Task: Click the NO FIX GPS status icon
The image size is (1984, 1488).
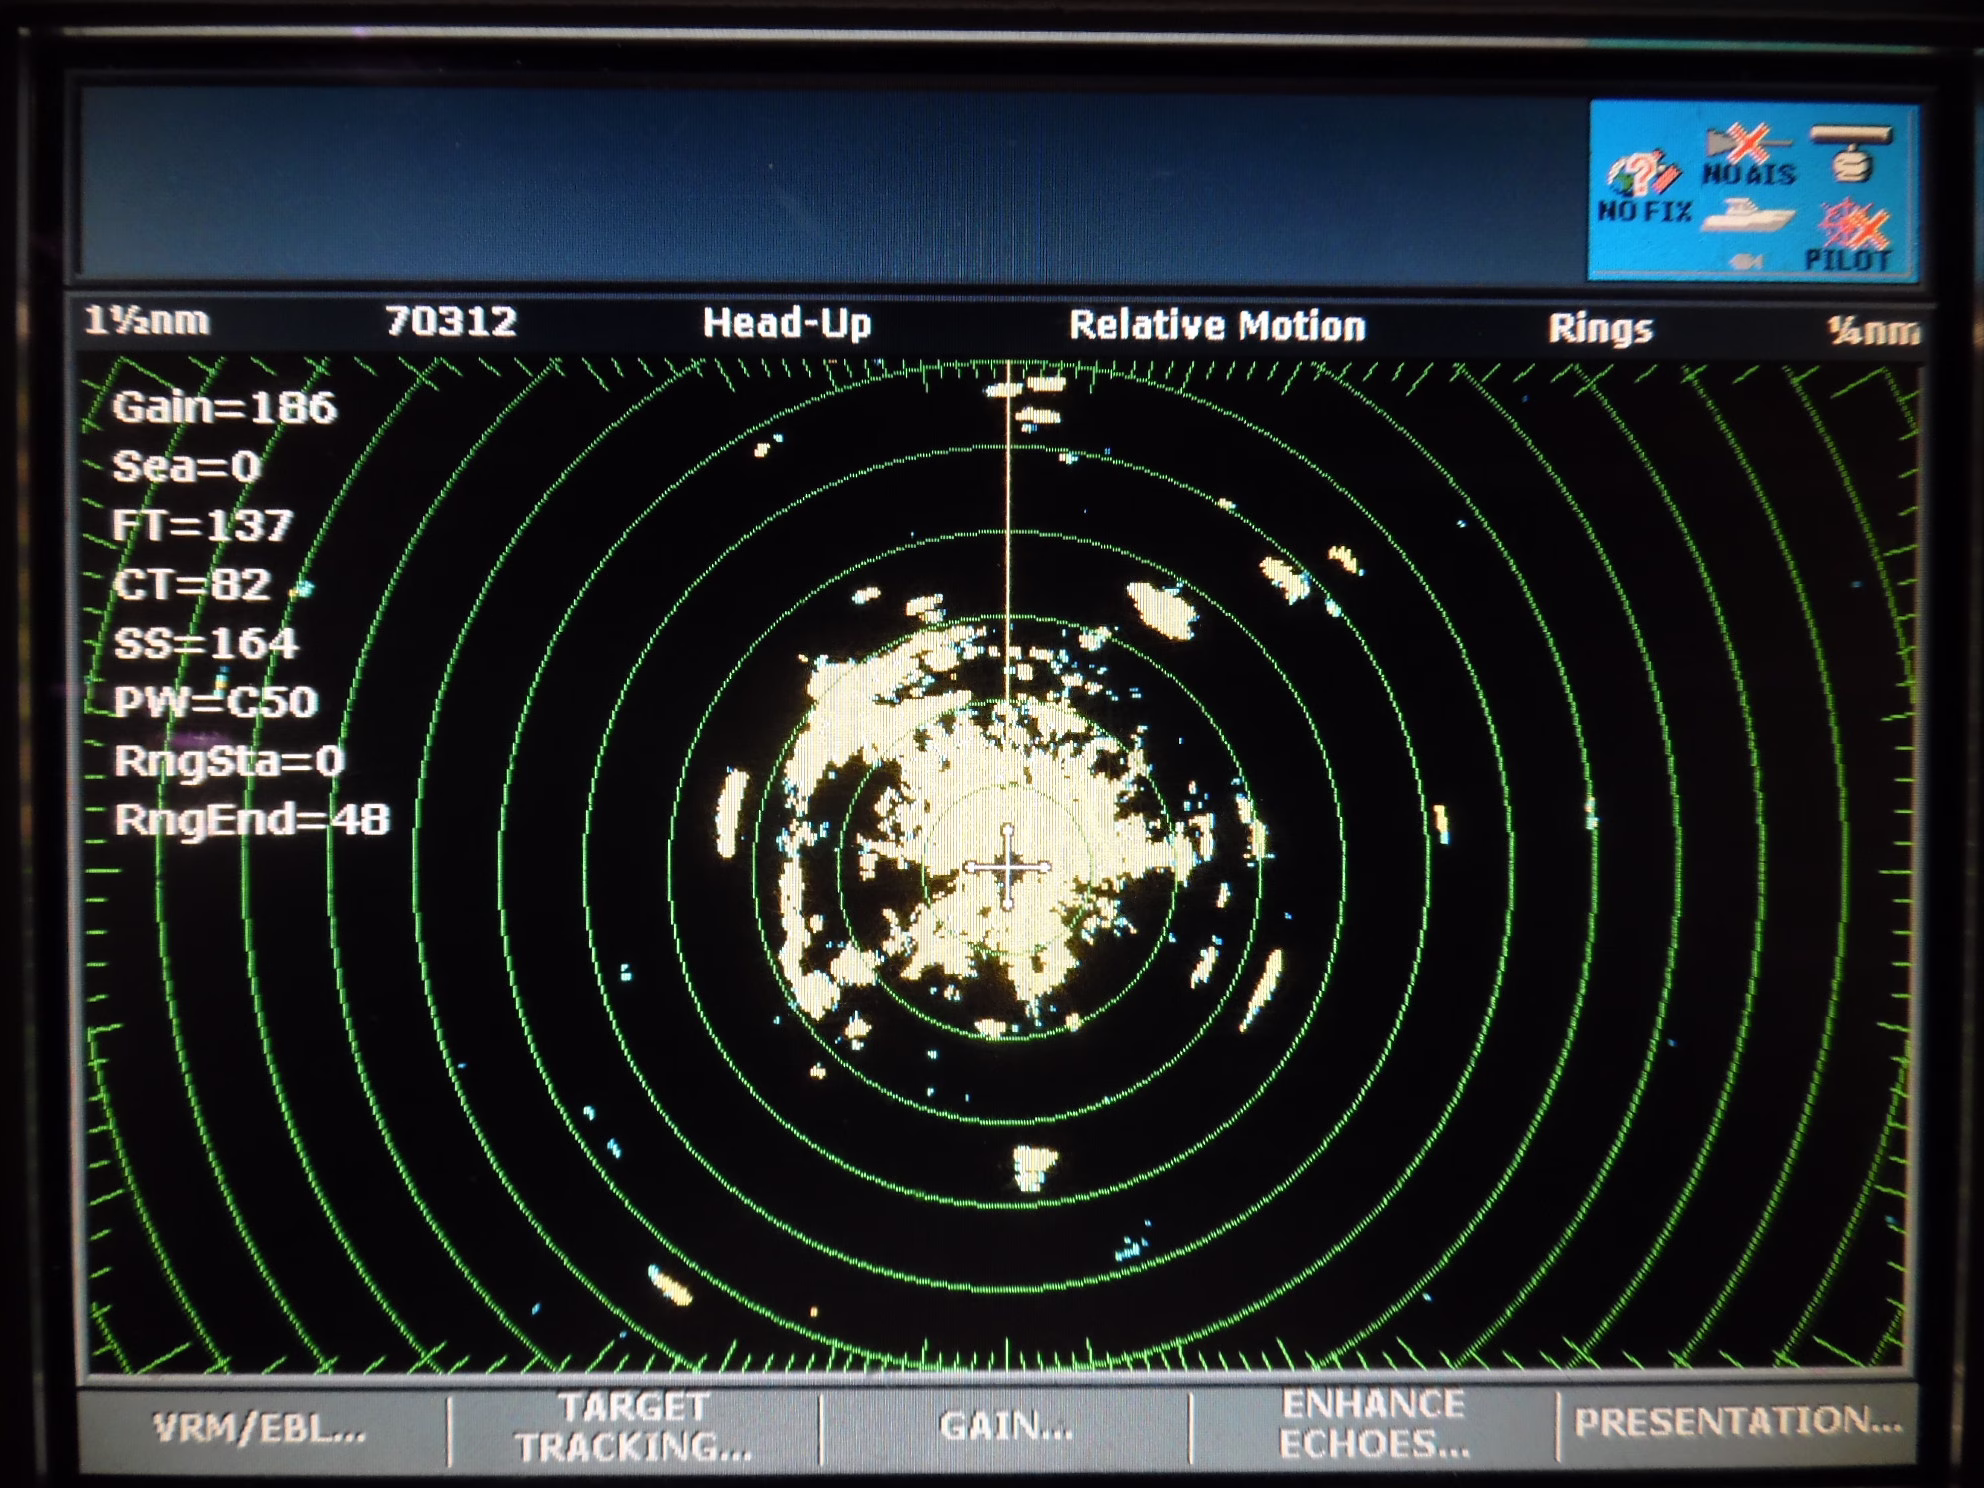Action: coord(1644,186)
